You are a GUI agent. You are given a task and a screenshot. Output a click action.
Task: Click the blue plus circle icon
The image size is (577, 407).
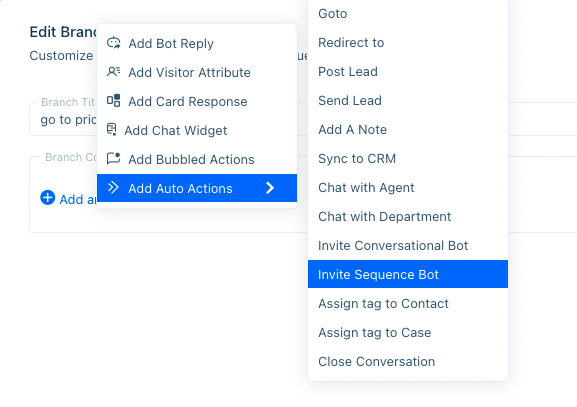tap(47, 198)
